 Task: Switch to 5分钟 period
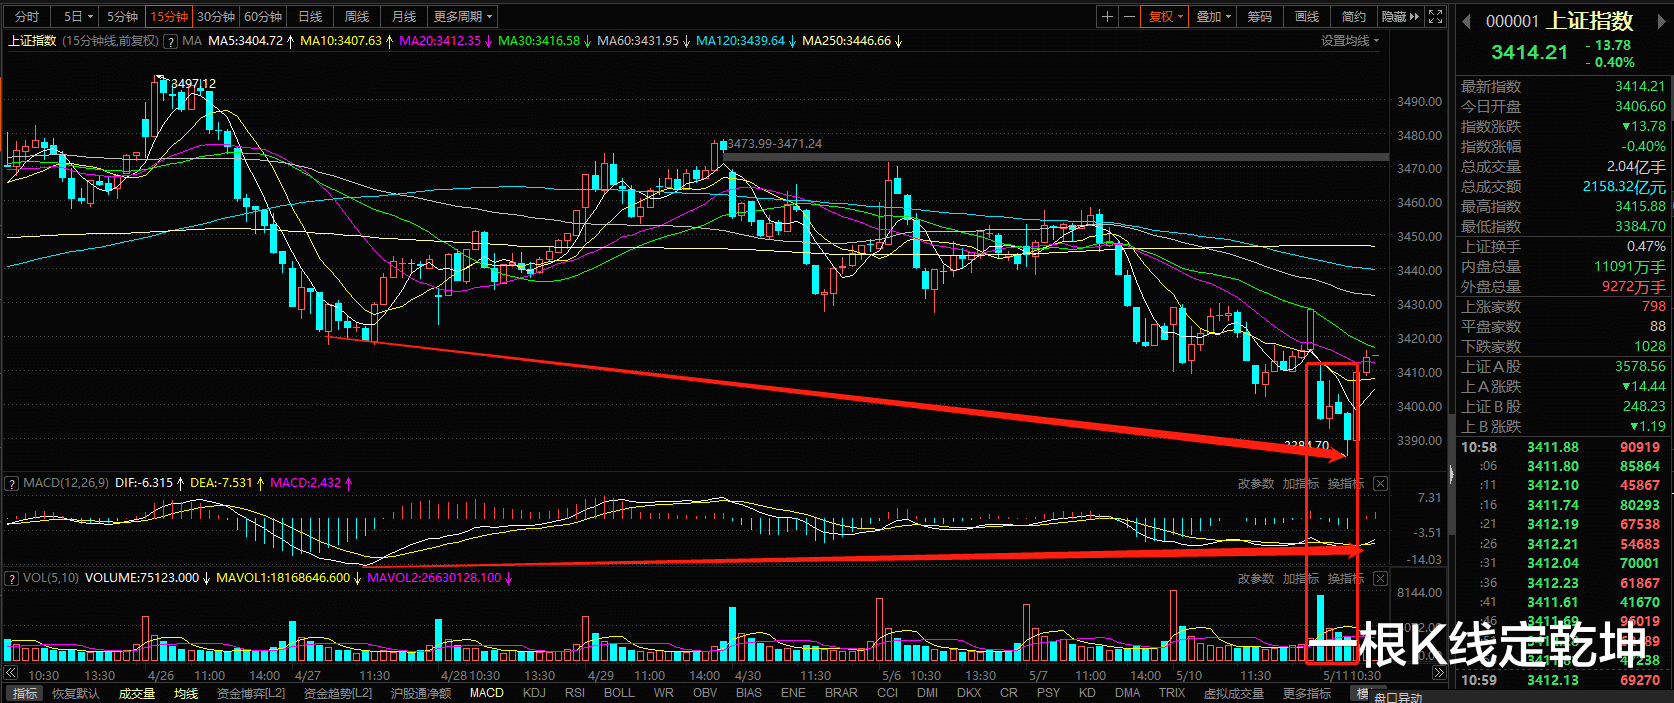coord(123,17)
